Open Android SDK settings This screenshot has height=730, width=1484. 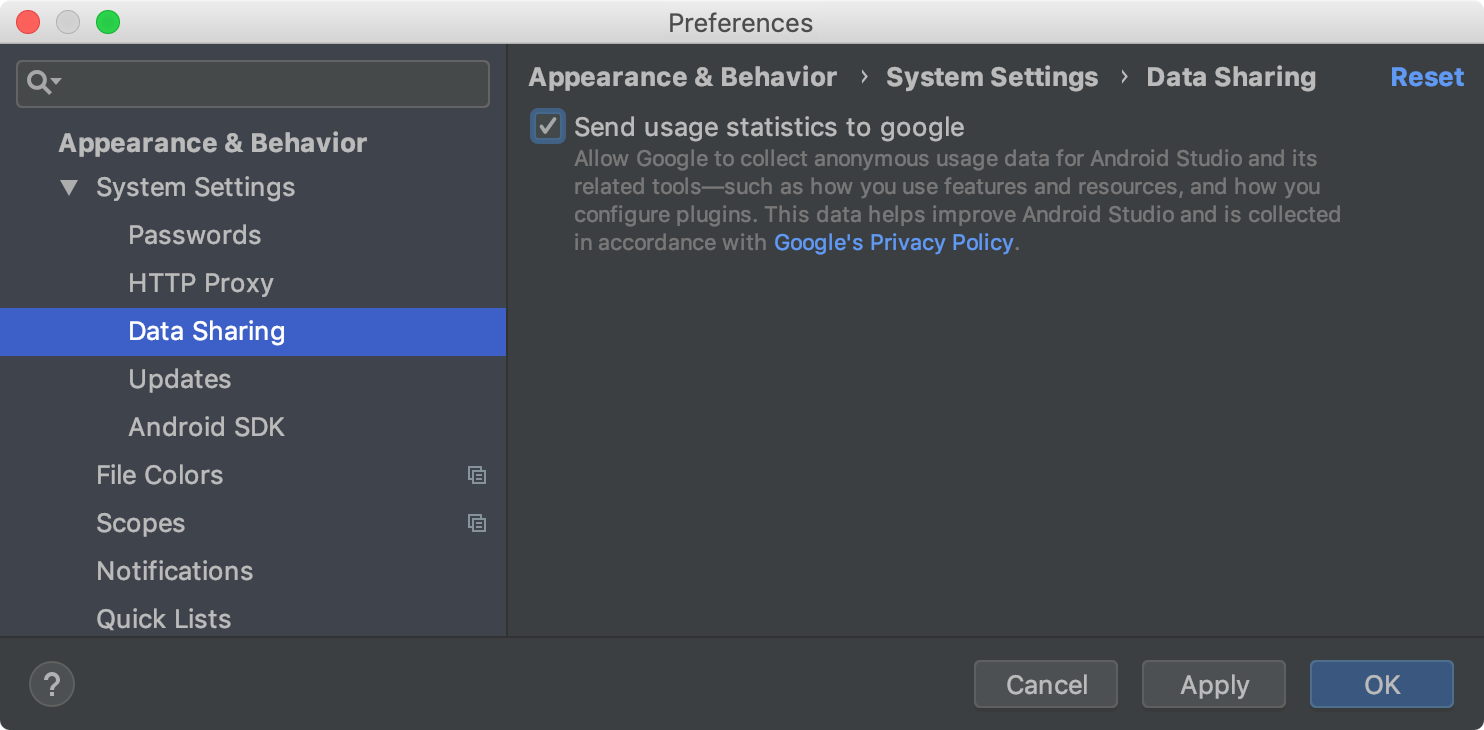pyautogui.click(x=206, y=427)
